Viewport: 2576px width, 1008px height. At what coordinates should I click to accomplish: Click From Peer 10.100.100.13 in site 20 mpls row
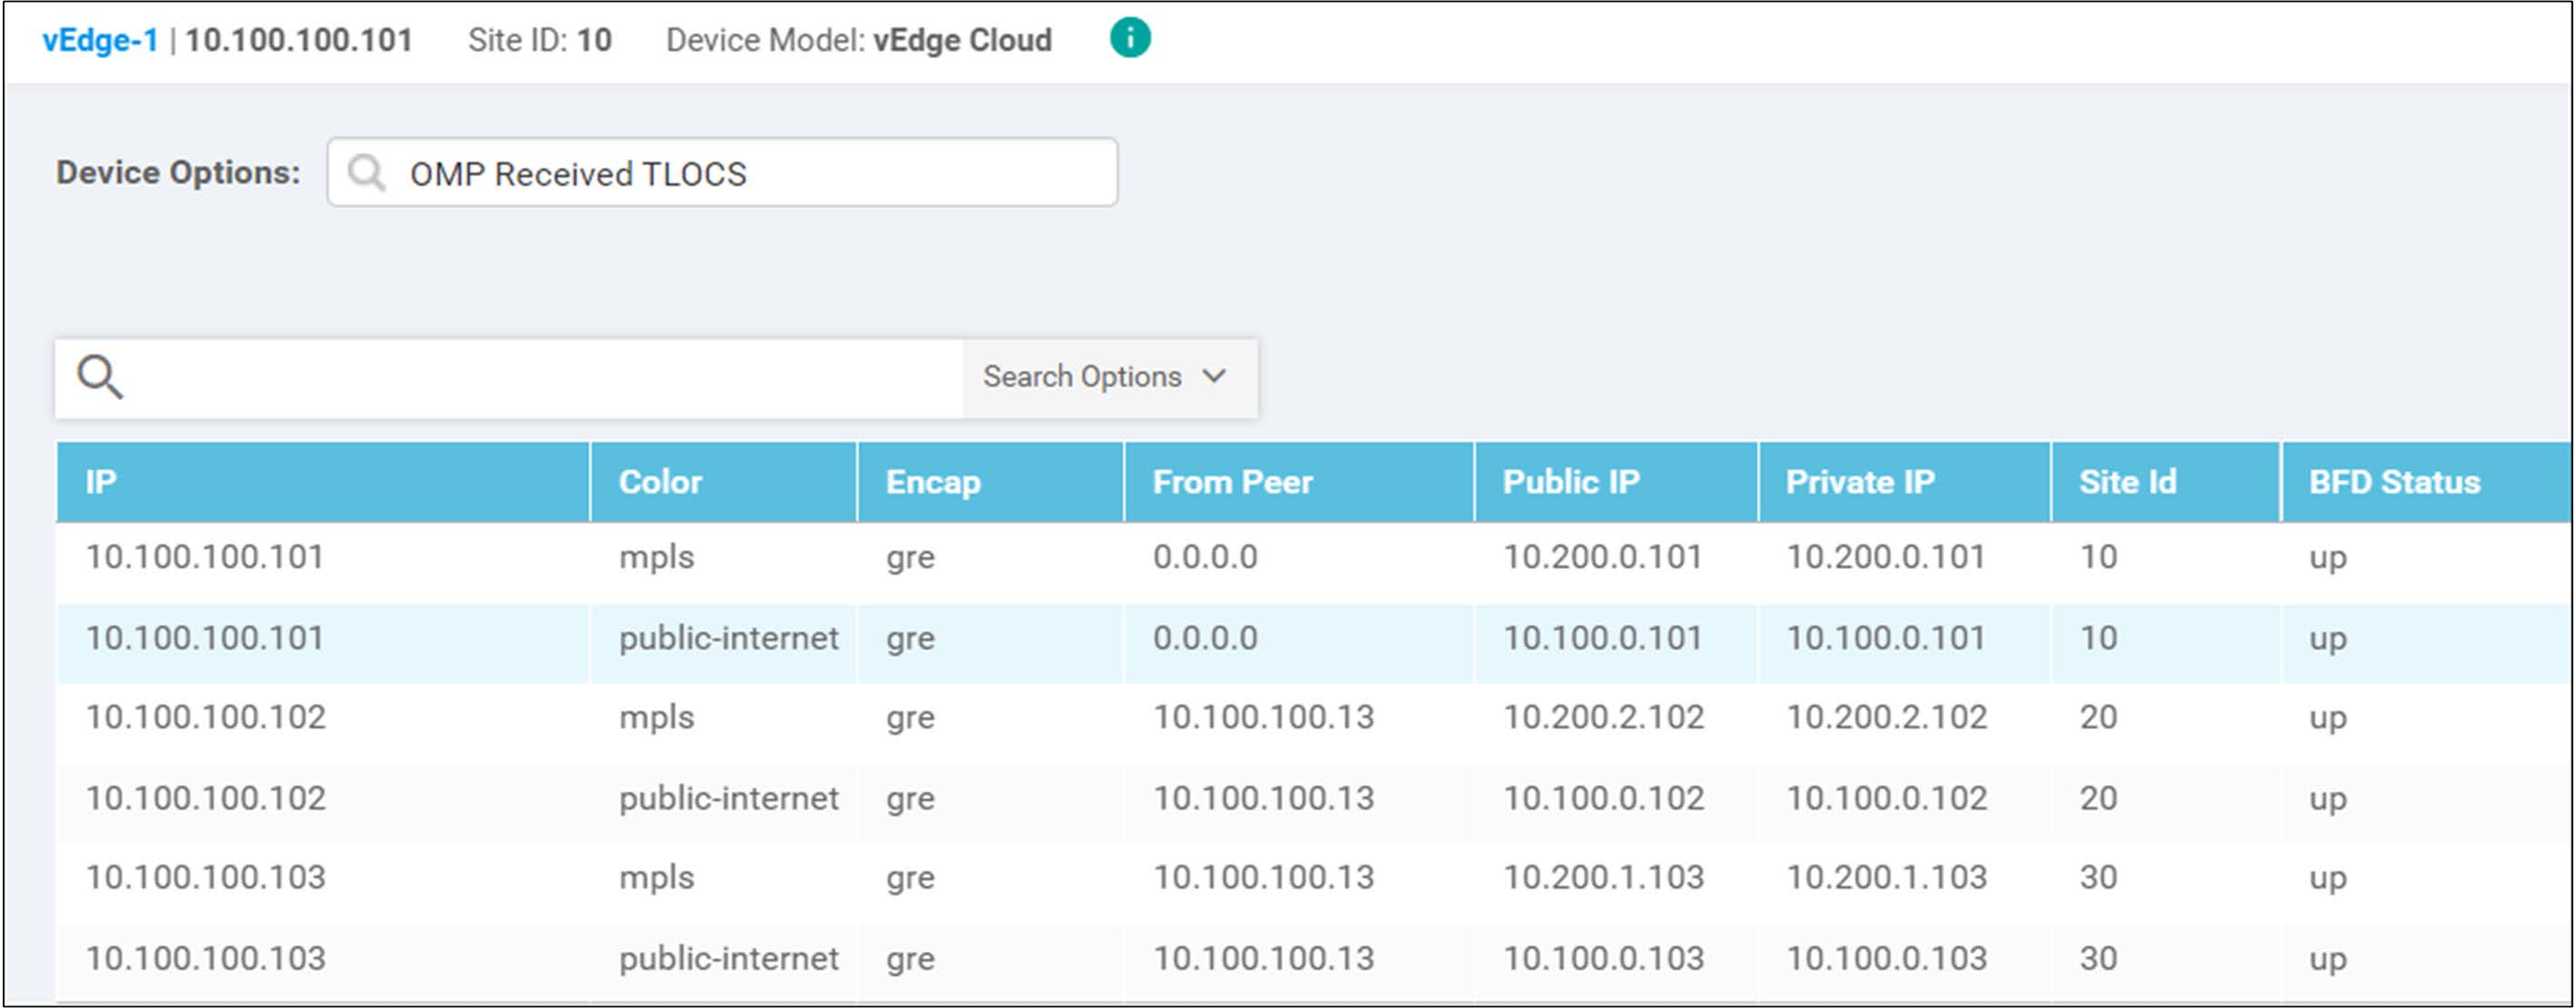coord(1264,718)
